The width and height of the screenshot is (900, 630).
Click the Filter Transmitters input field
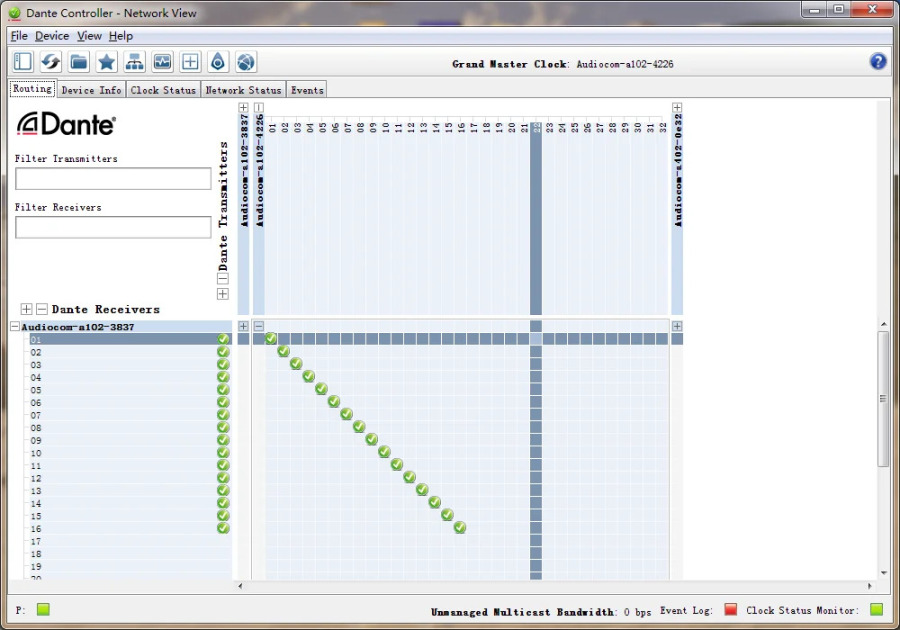click(x=113, y=178)
